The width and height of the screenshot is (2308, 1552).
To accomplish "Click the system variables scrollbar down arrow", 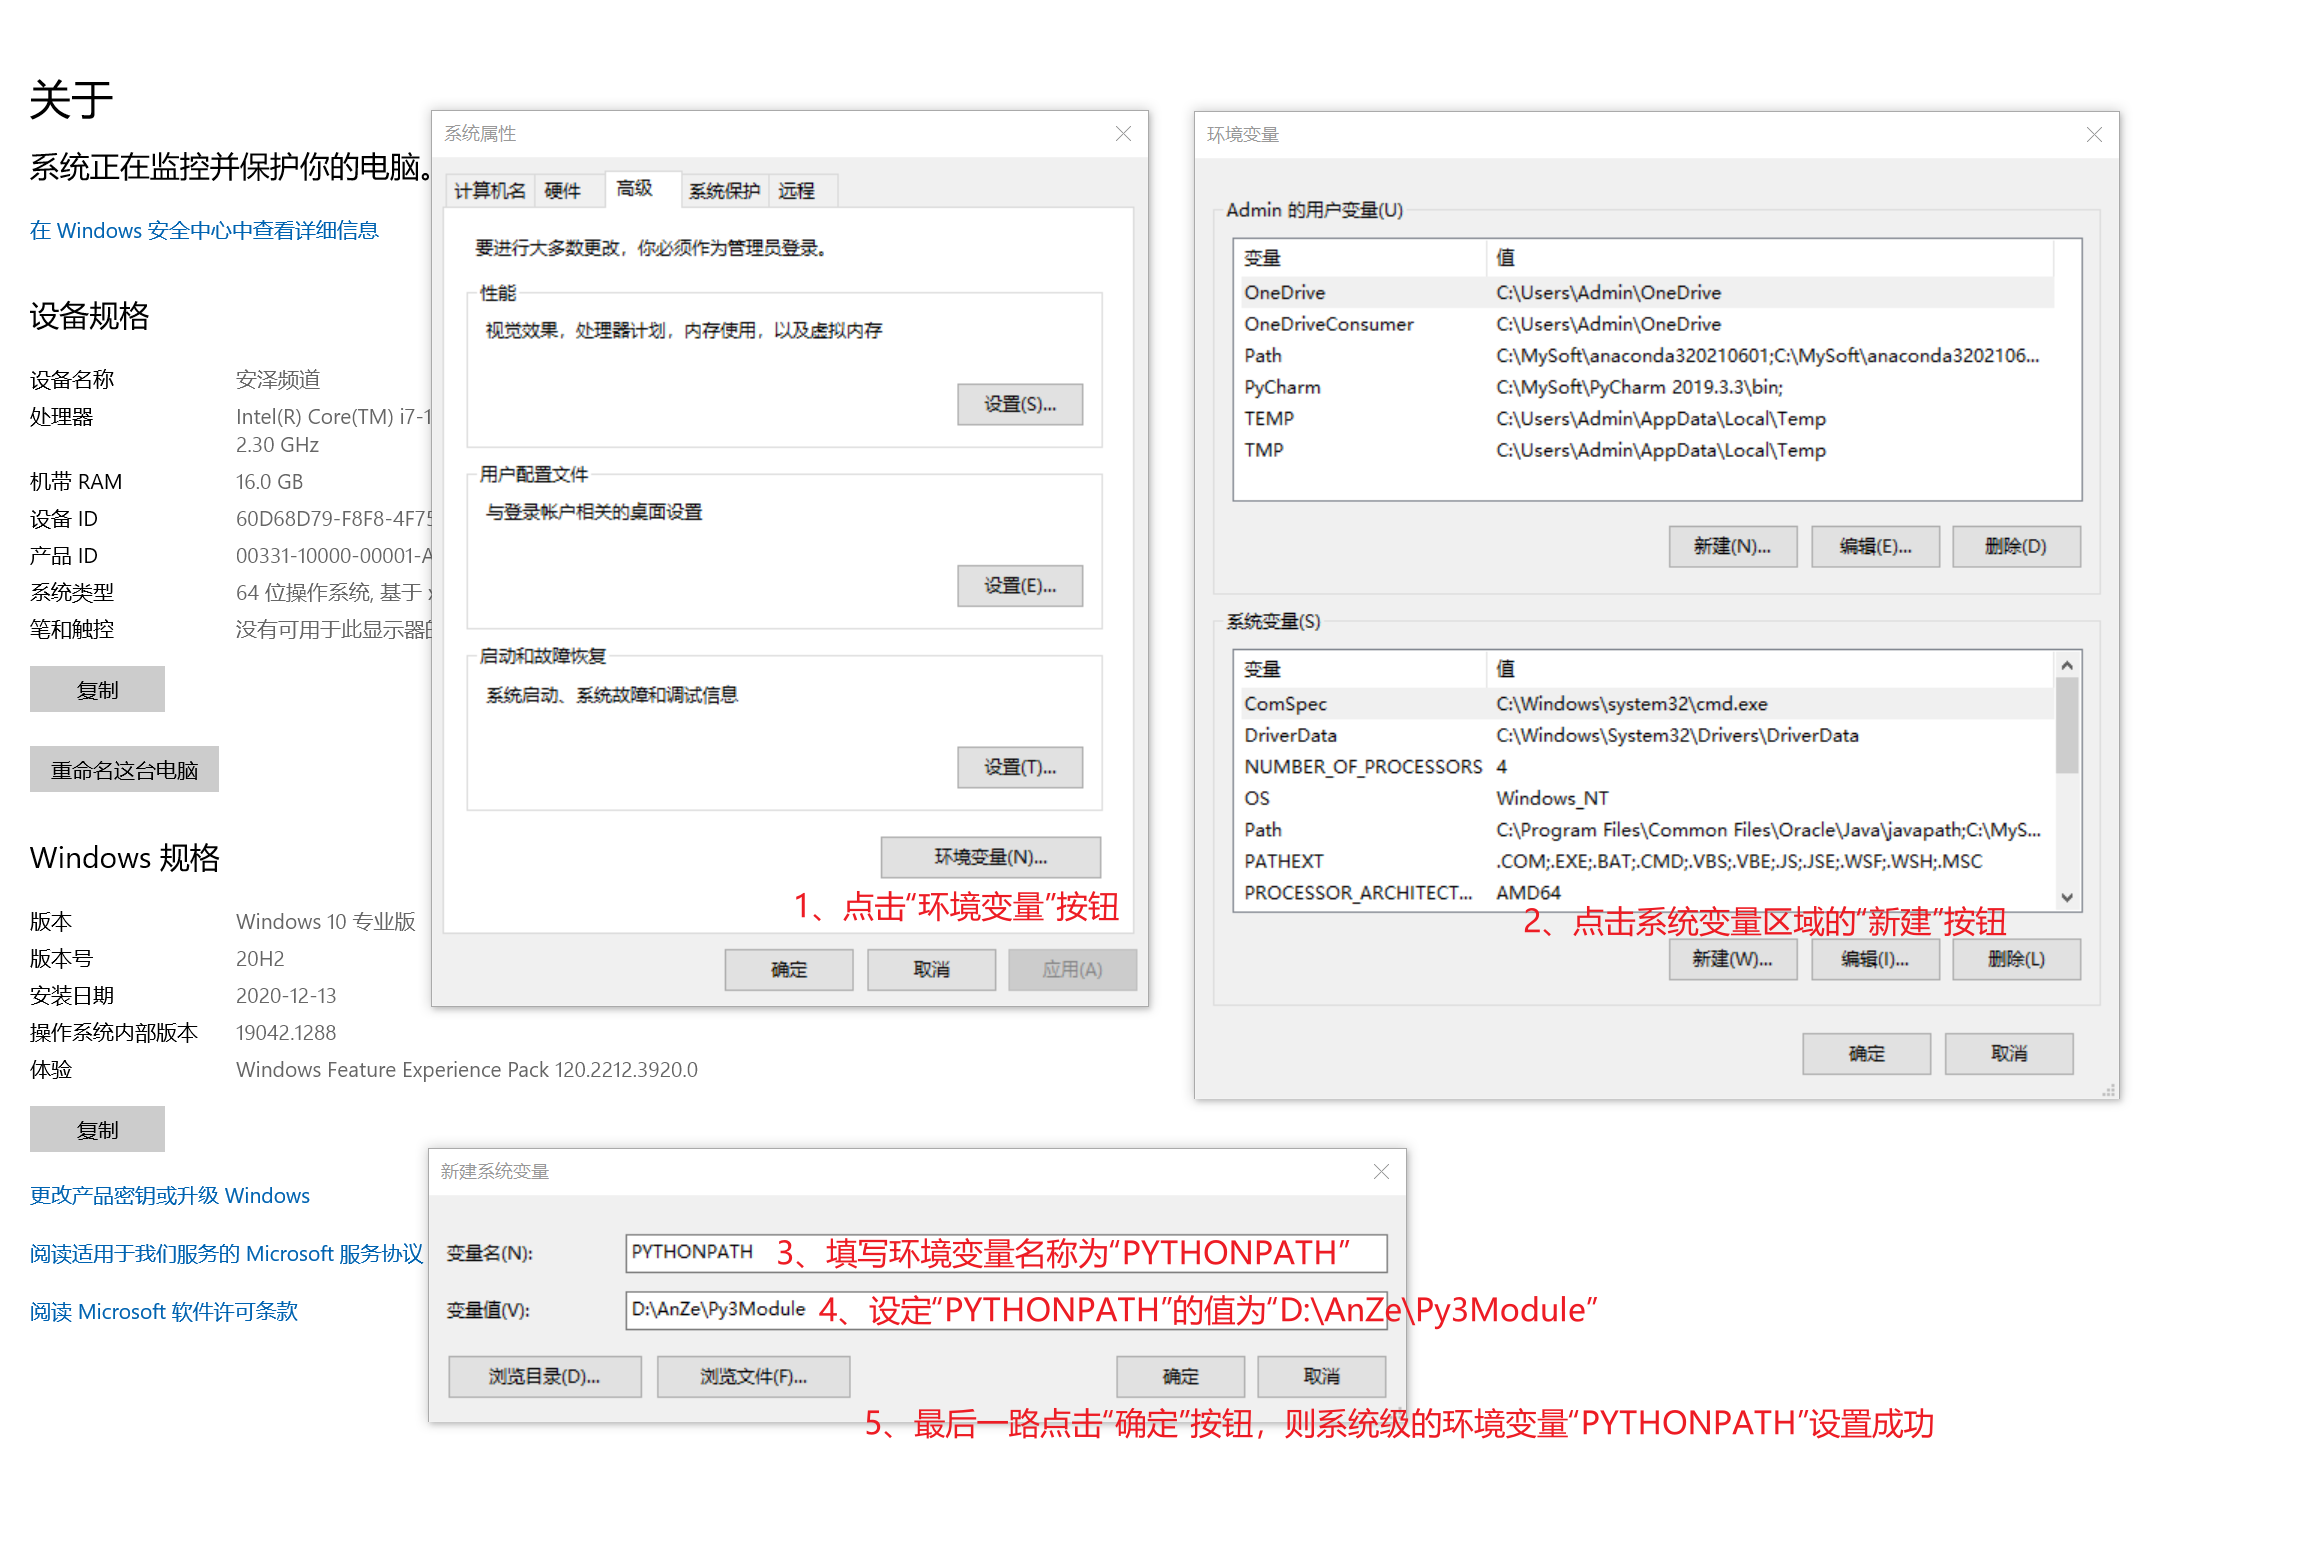I will 2067,897.
